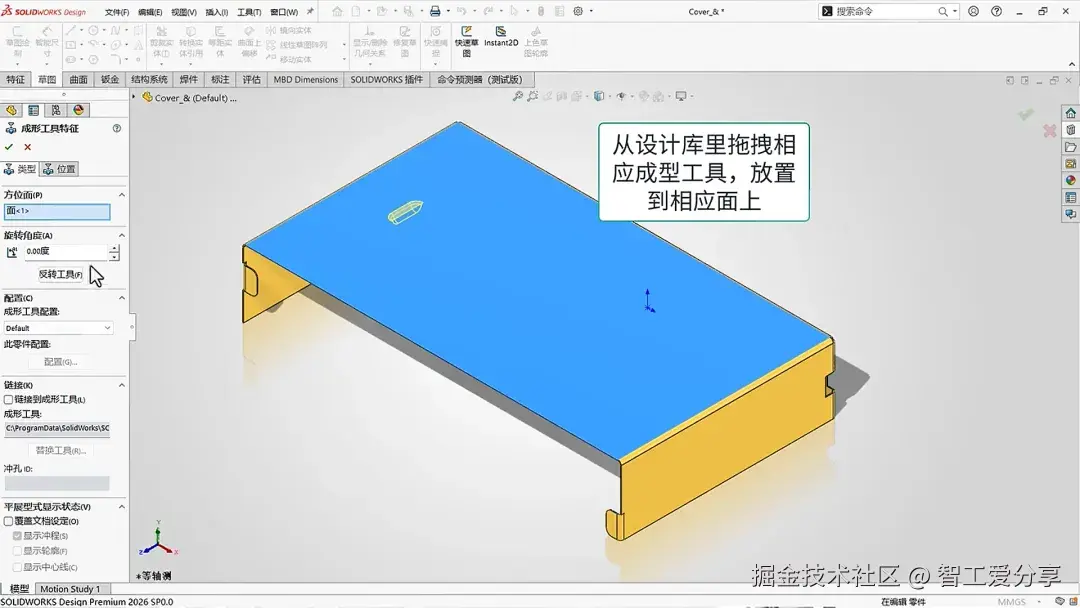This screenshot has width=1080, height=608.
Task: Open View Palette tab in task pane
Action: tap(1070, 163)
